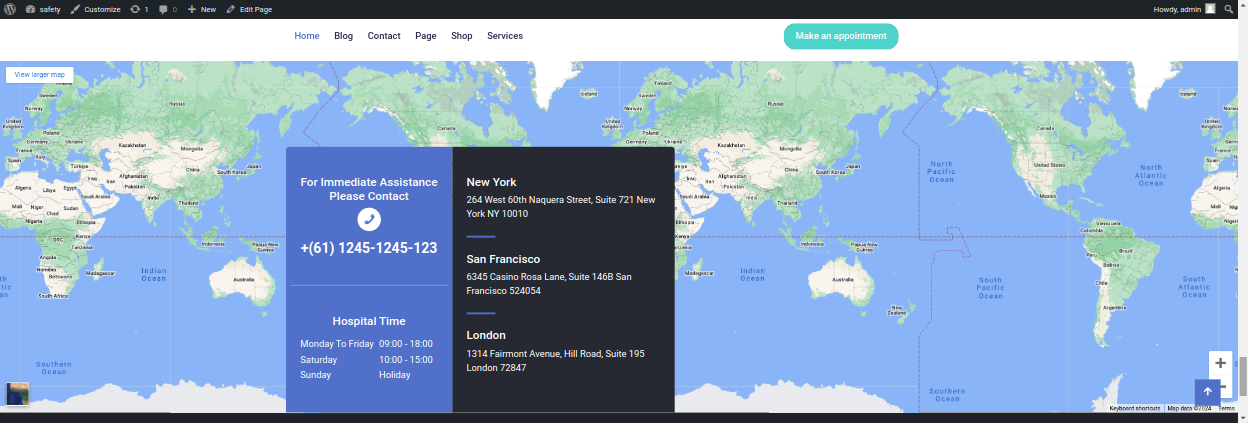Screen dimensions: 1248x423
Task: Open the Howdy, admin account menu
Action: 1179,9
